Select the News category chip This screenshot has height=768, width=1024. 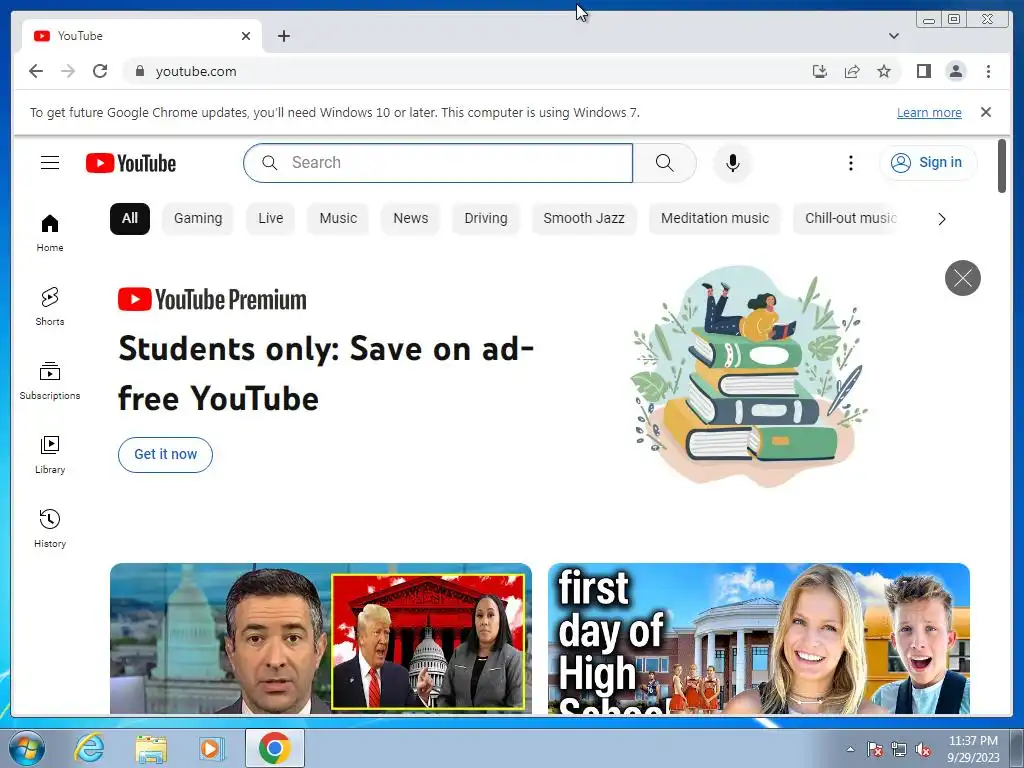click(411, 219)
